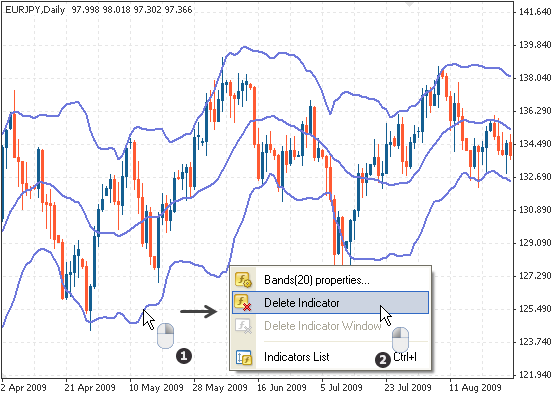555x398 pixels.
Task: Click the EURJPY,Daily chart title
Action: pos(35,10)
